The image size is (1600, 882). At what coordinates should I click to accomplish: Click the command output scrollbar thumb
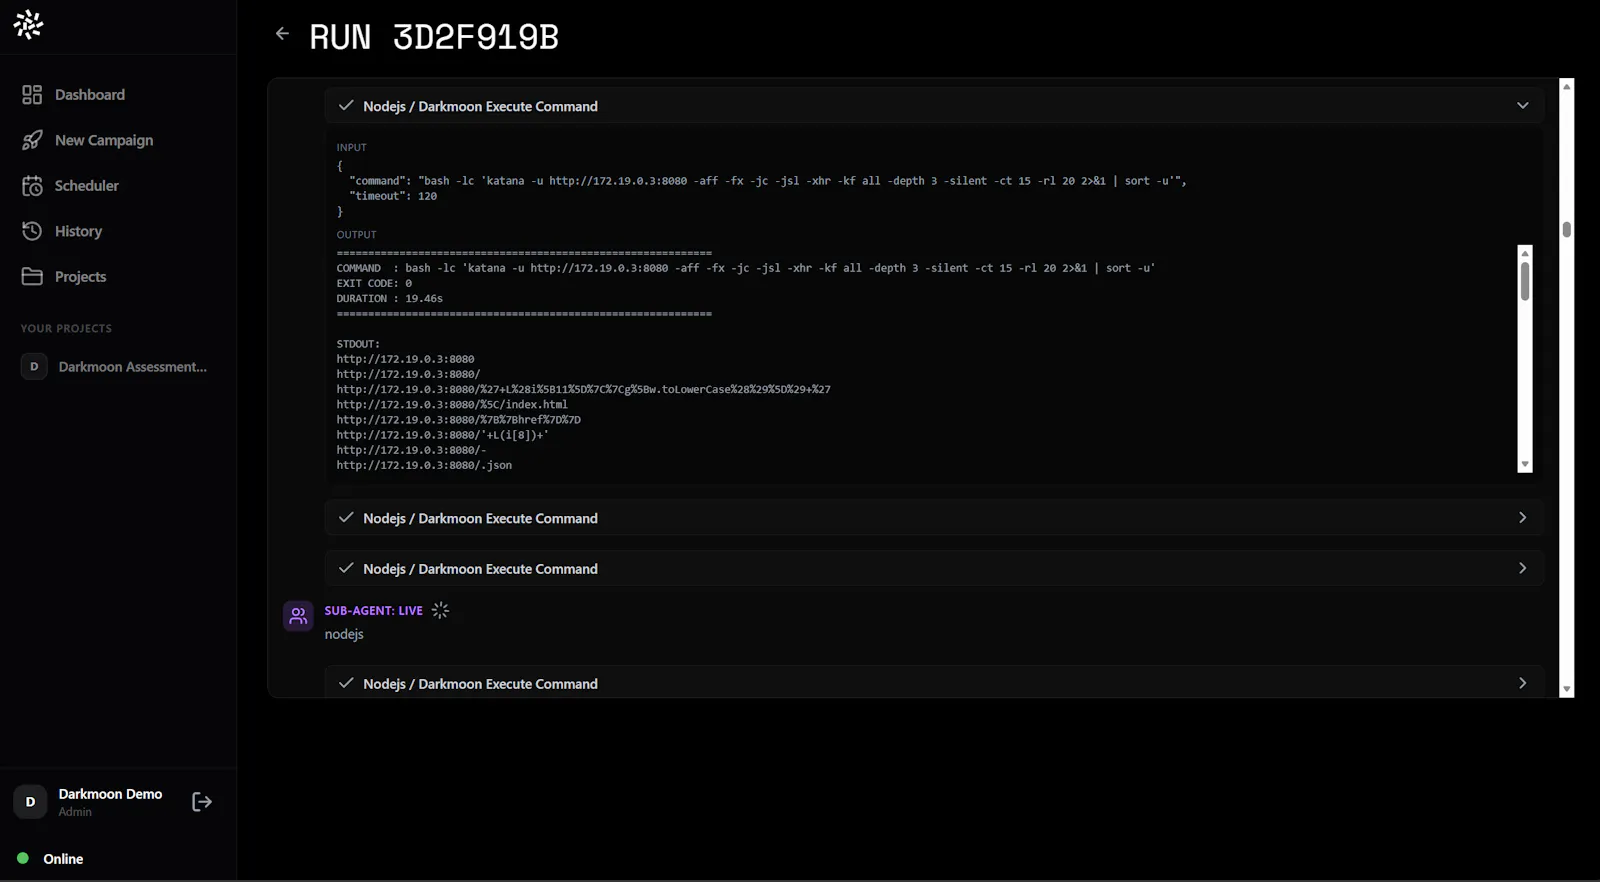point(1525,281)
